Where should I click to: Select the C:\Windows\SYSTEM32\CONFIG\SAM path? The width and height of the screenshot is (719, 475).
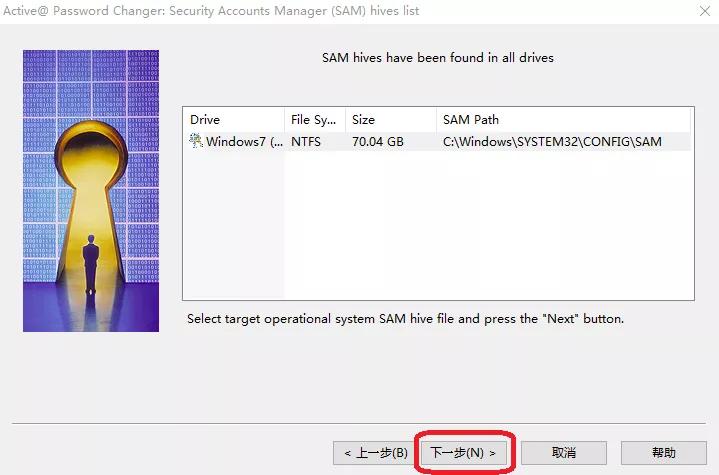click(552, 142)
